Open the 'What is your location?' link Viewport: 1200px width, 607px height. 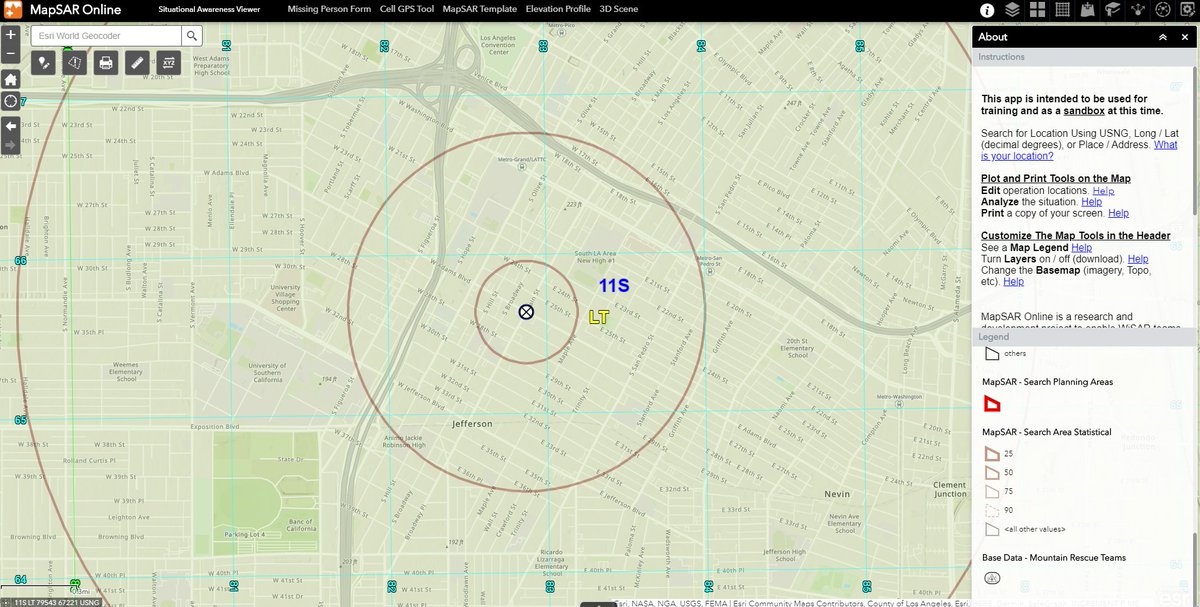tap(1079, 151)
